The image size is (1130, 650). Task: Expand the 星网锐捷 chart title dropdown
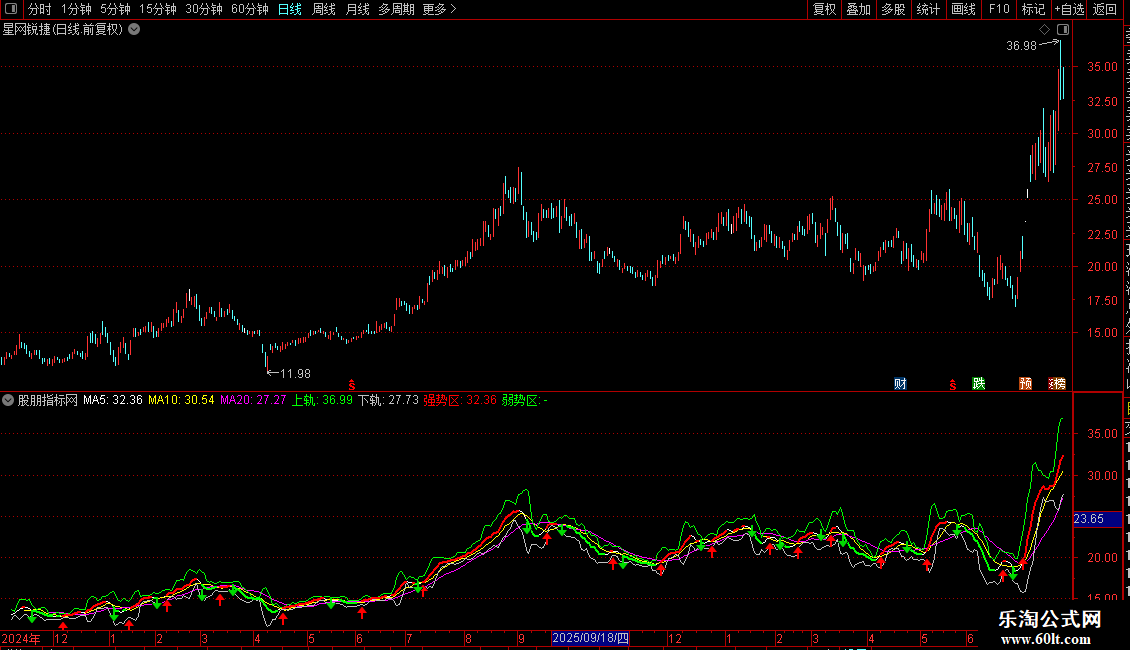[x=134, y=30]
